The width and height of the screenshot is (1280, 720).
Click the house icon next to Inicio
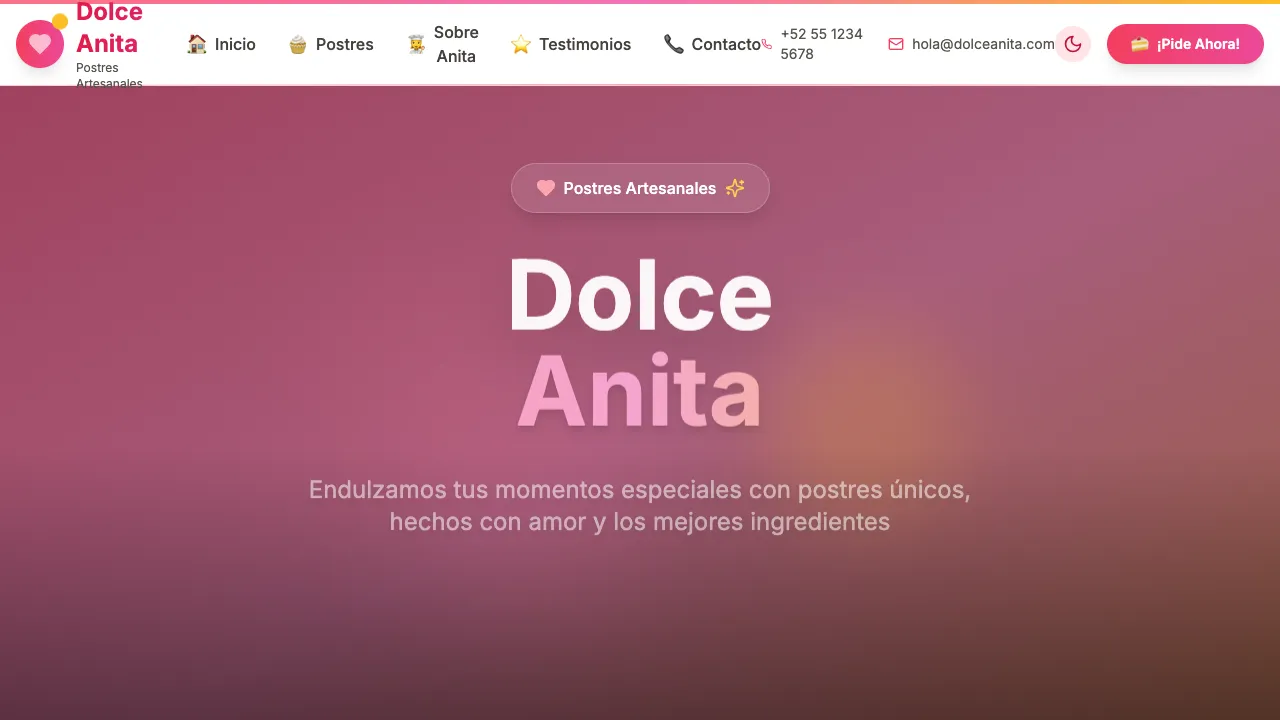[x=196, y=44]
